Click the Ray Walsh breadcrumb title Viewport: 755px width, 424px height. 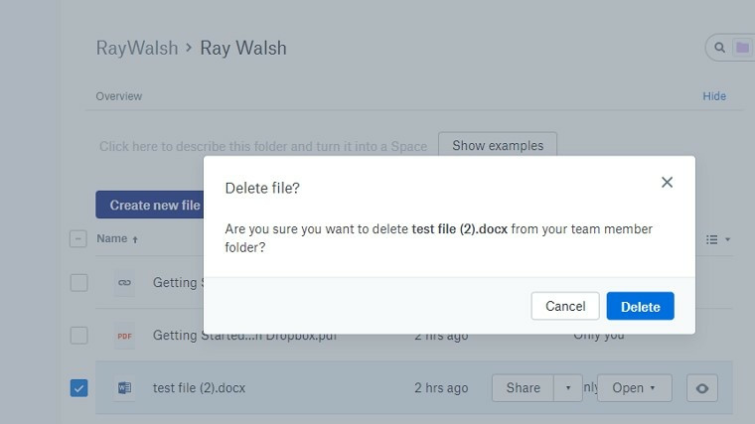(243, 48)
